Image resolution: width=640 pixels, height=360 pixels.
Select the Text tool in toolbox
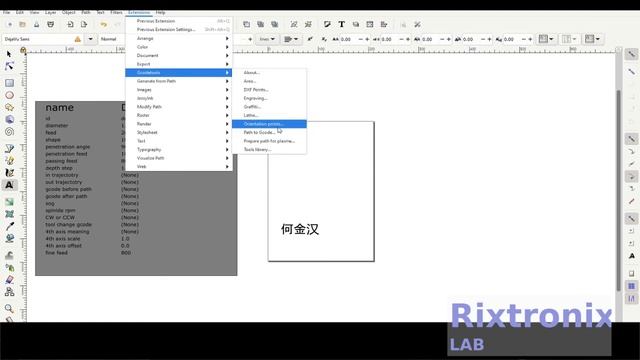9,185
